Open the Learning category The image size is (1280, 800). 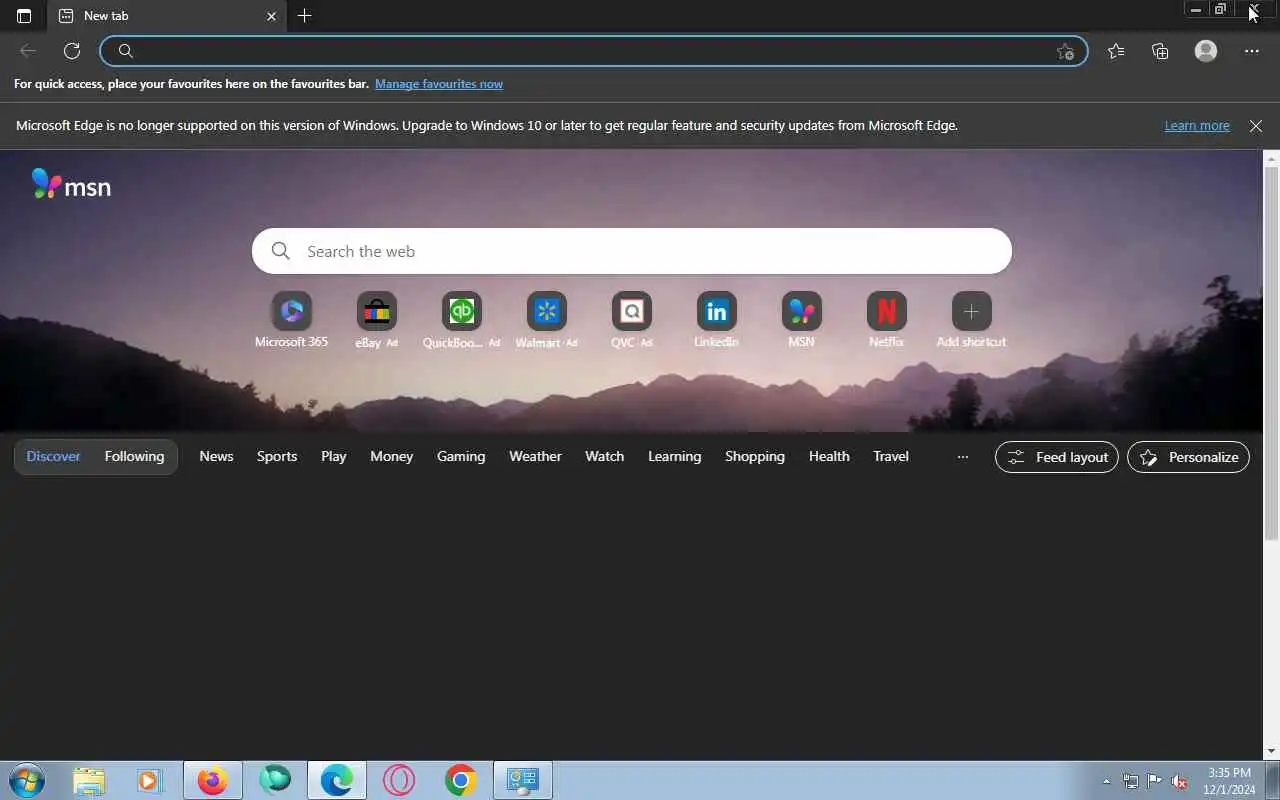pyautogui.click(x=674, y=456)
